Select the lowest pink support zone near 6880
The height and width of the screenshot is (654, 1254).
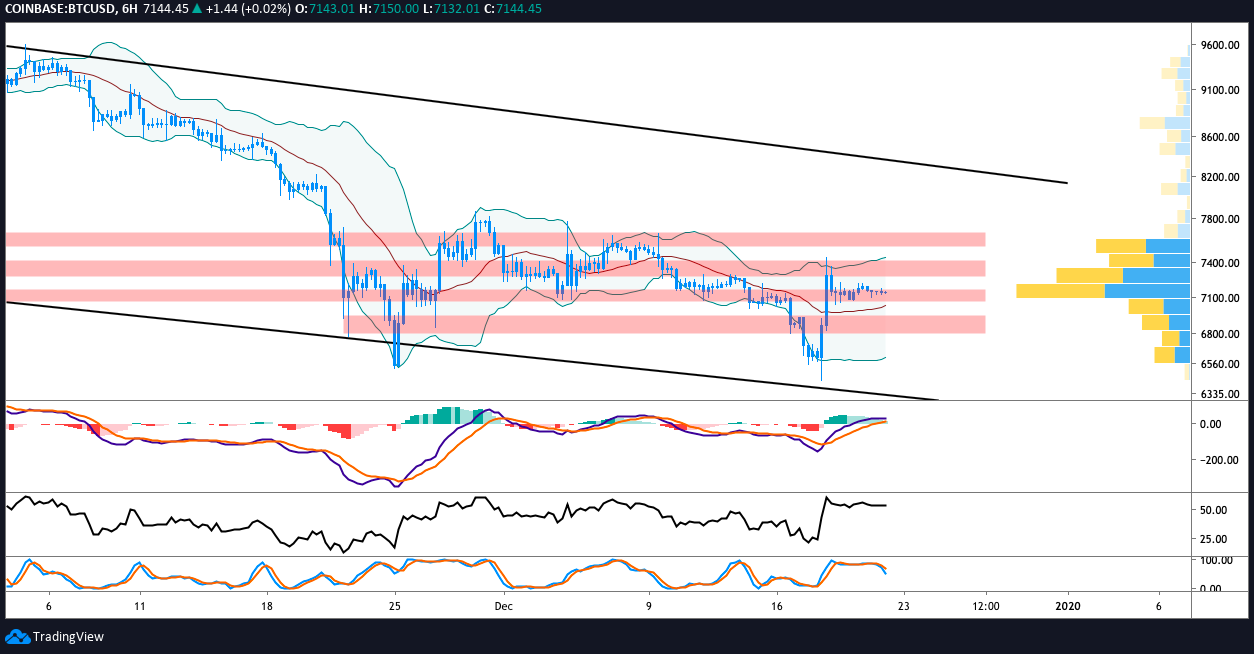664,325
